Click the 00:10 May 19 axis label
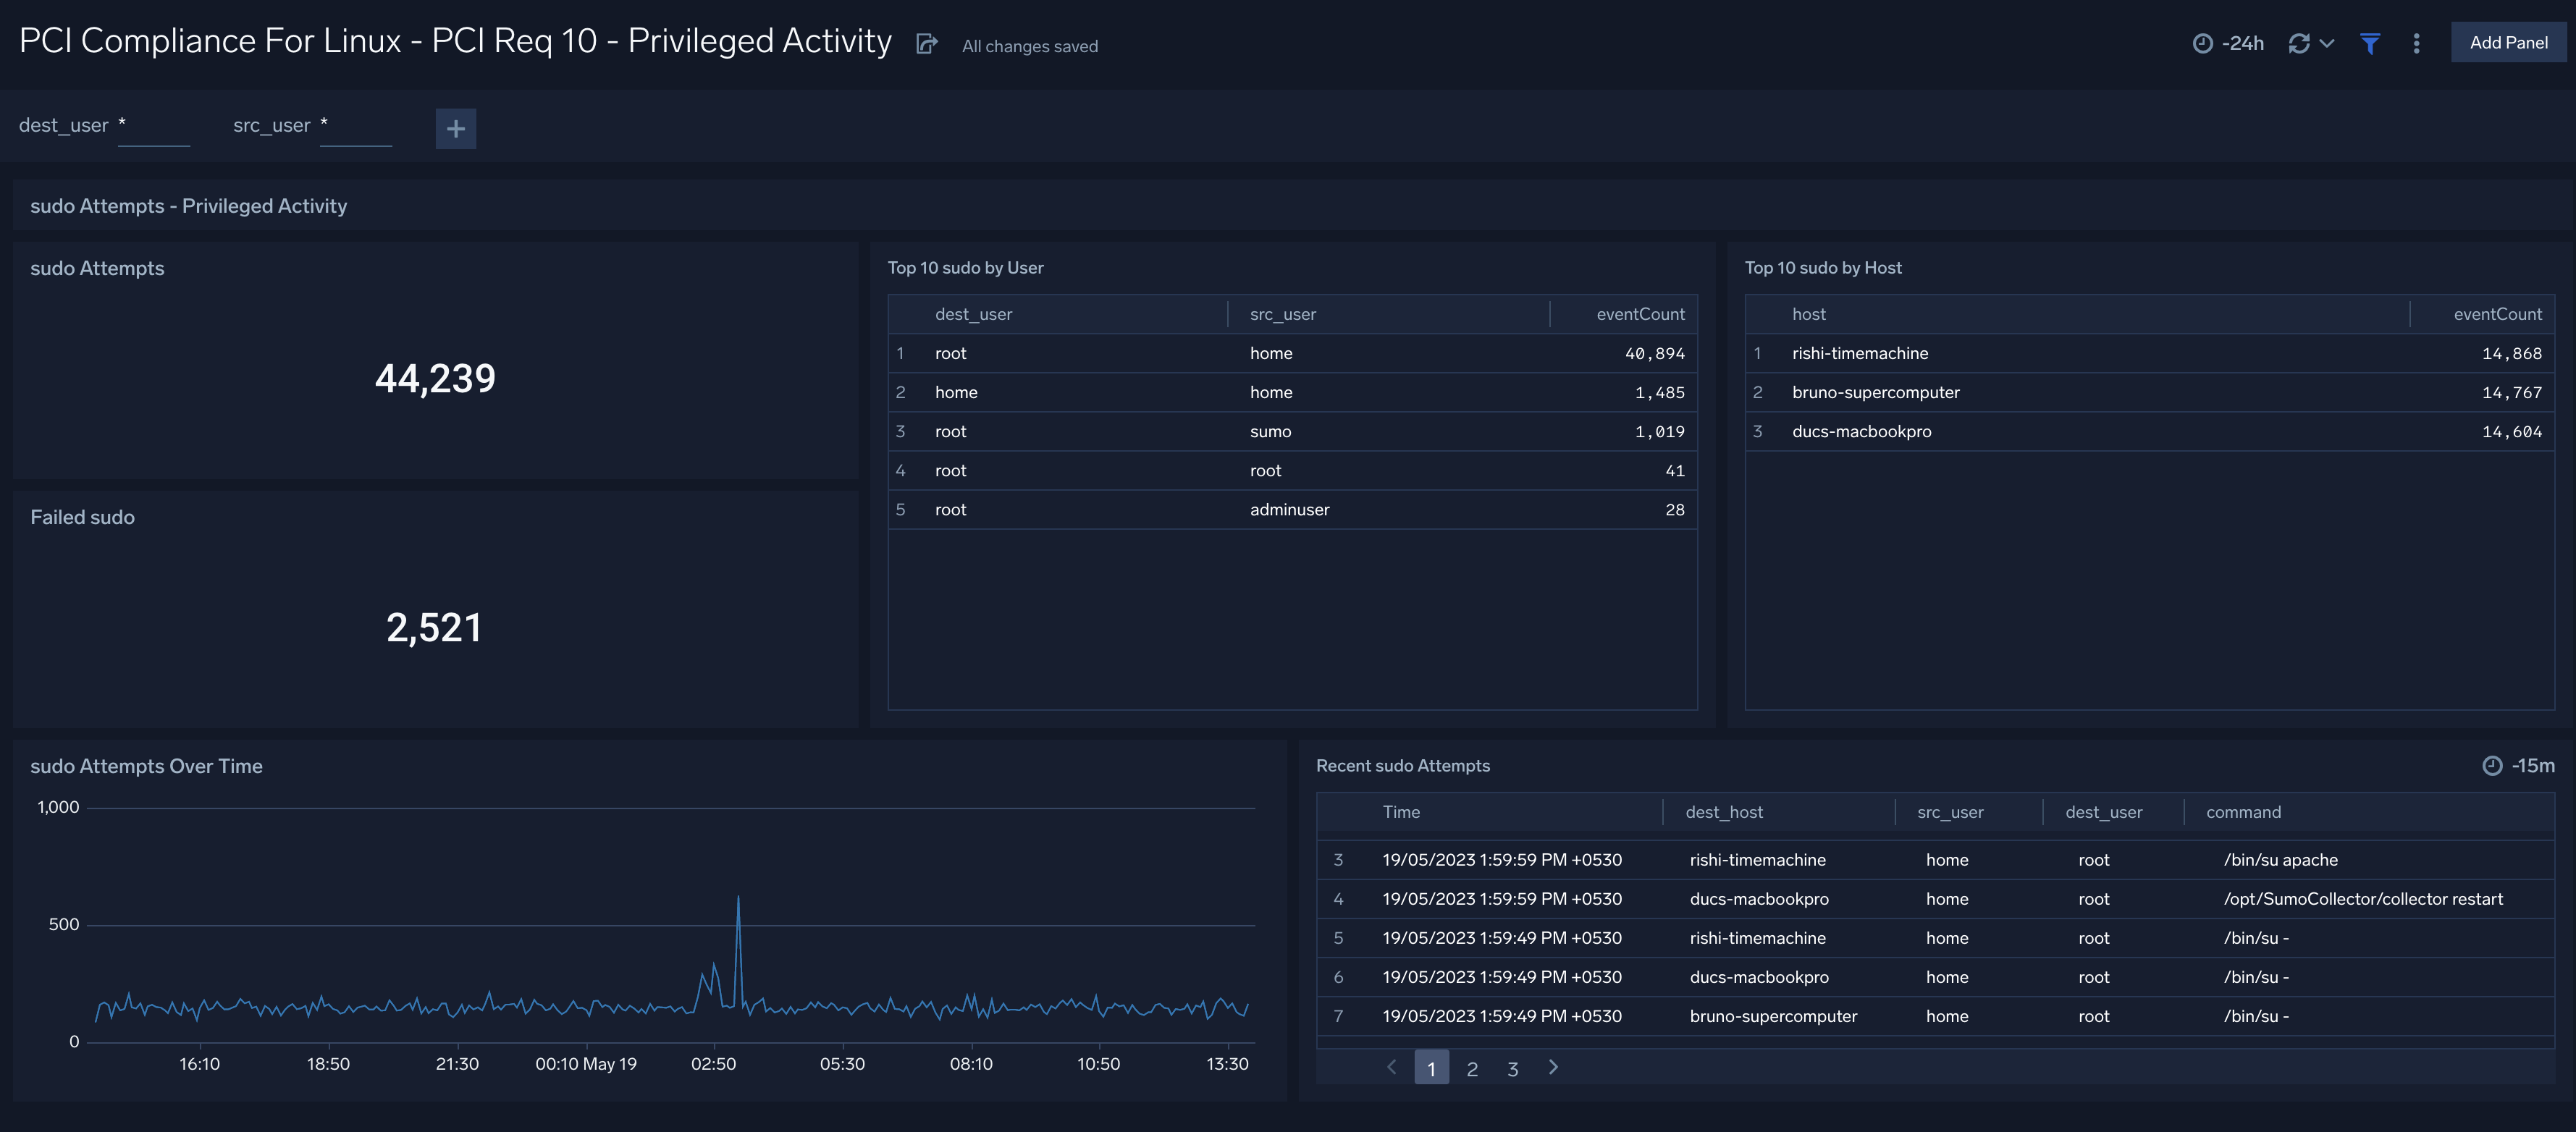This screenshot has height=1132, width=2576. pyautogui.click(x=586, y=1064)
